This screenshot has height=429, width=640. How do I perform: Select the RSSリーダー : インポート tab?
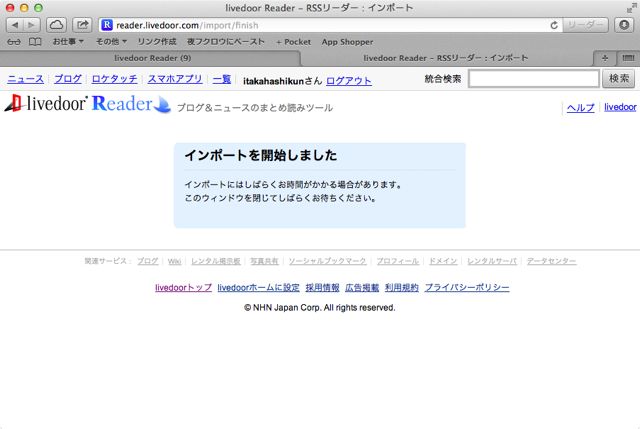(446, 58)
